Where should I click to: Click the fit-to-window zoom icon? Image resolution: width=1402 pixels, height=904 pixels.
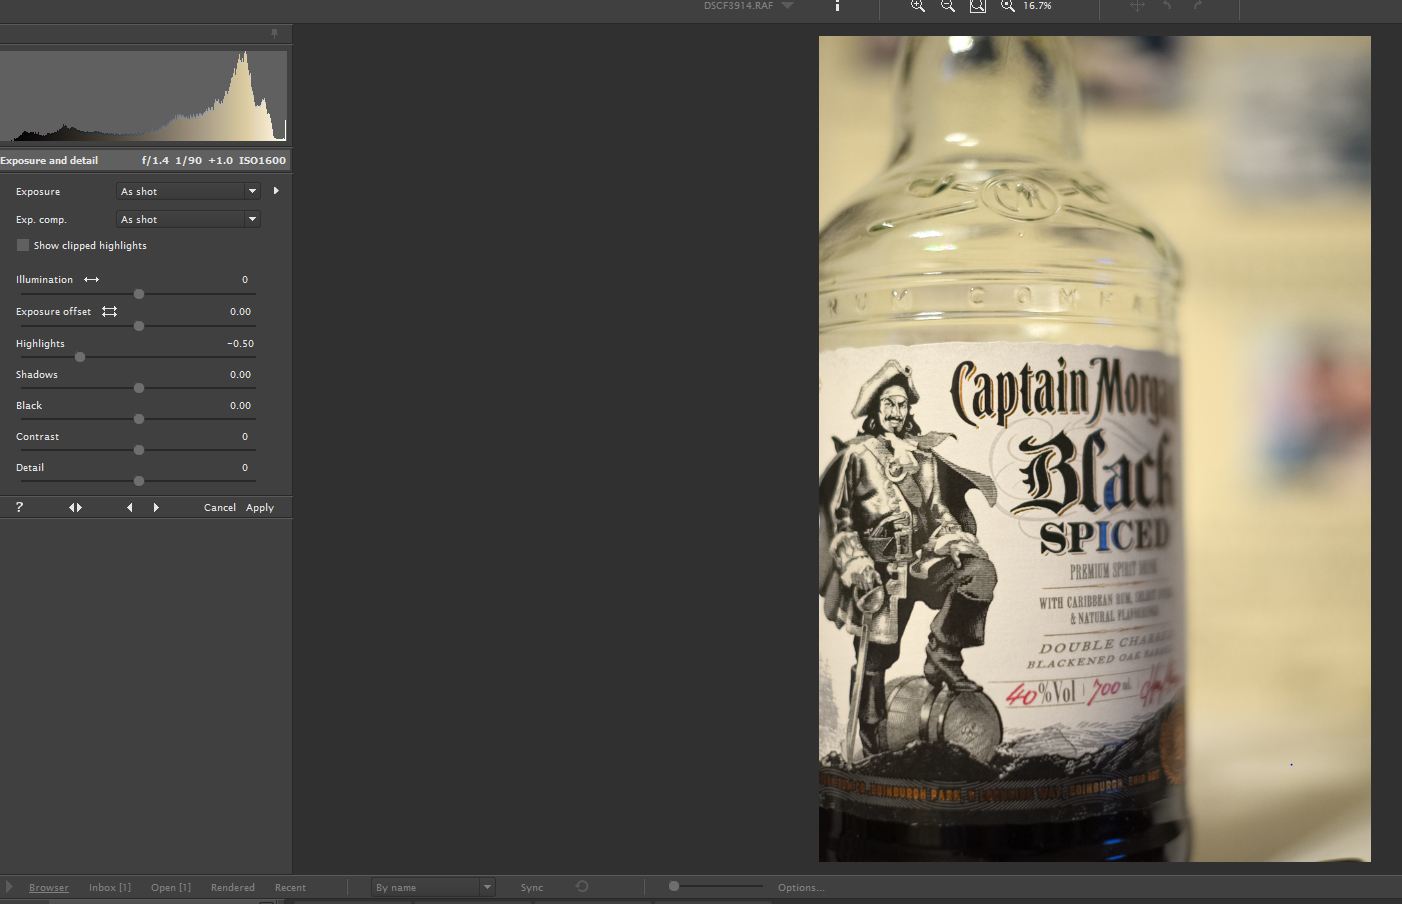tap(977, 6)
